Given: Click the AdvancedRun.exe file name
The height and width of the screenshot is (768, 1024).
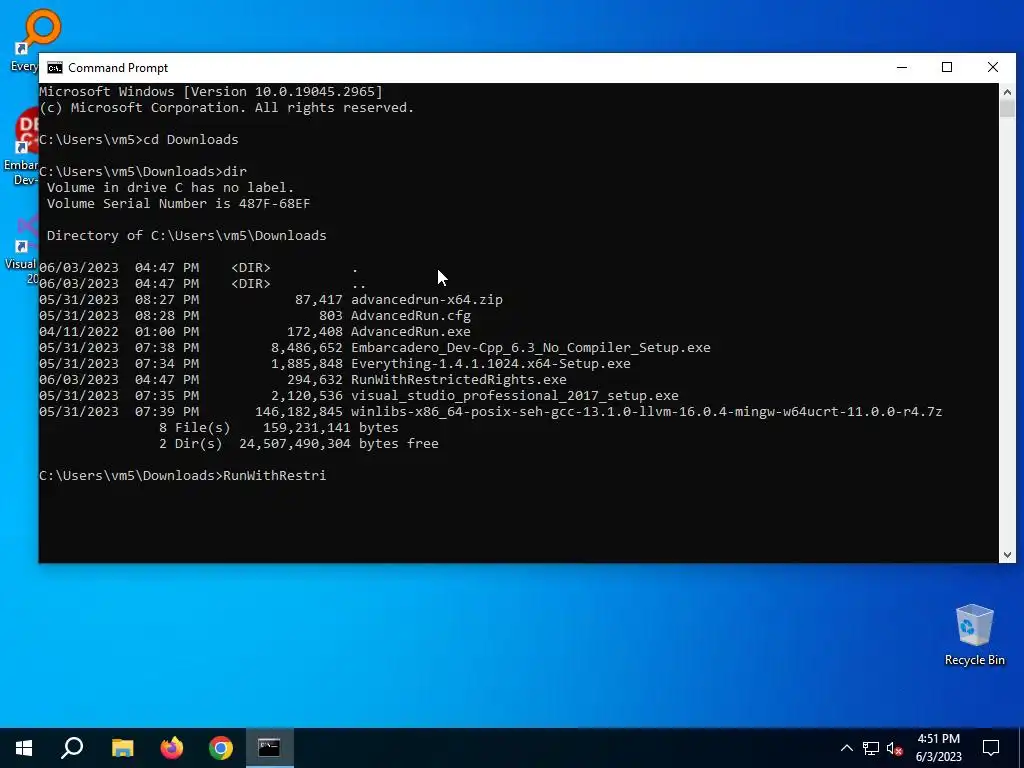Looking at the screenshot, I should point(411,332).
